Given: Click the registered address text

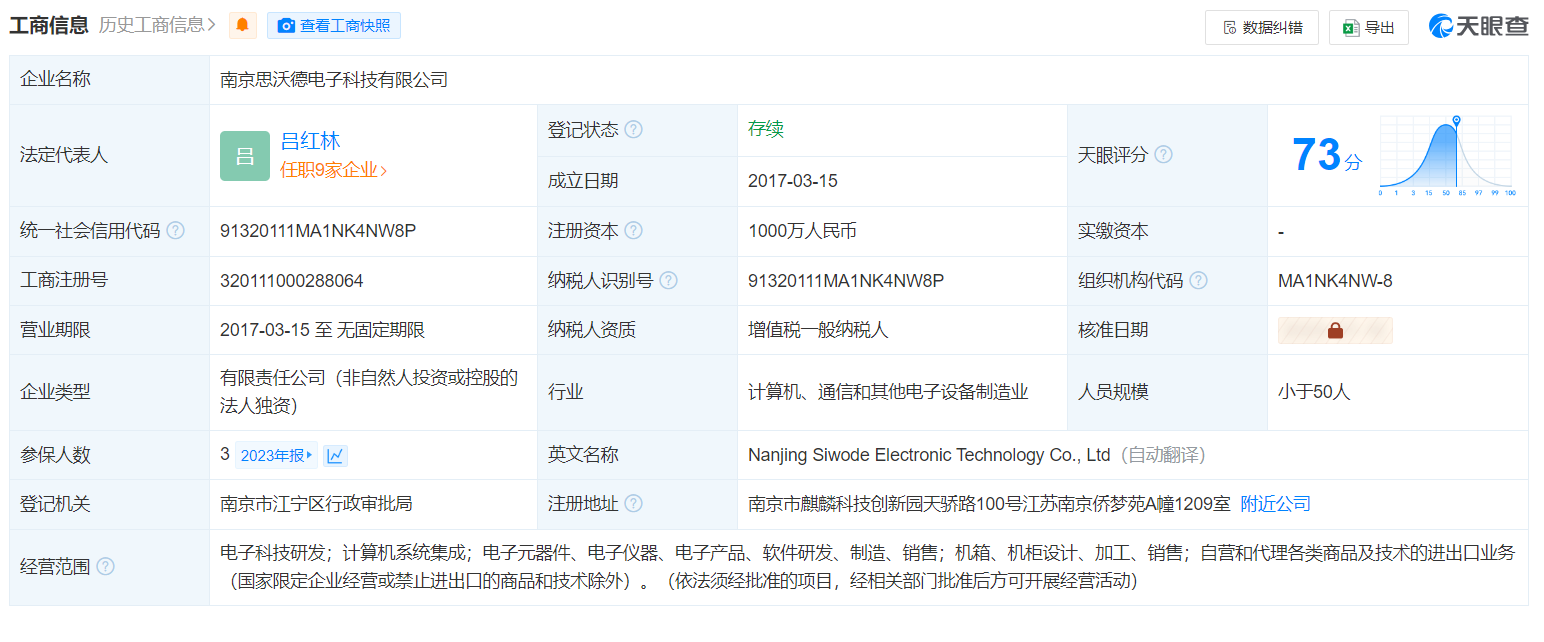Looking at the screenshot, I should [989, 504].
